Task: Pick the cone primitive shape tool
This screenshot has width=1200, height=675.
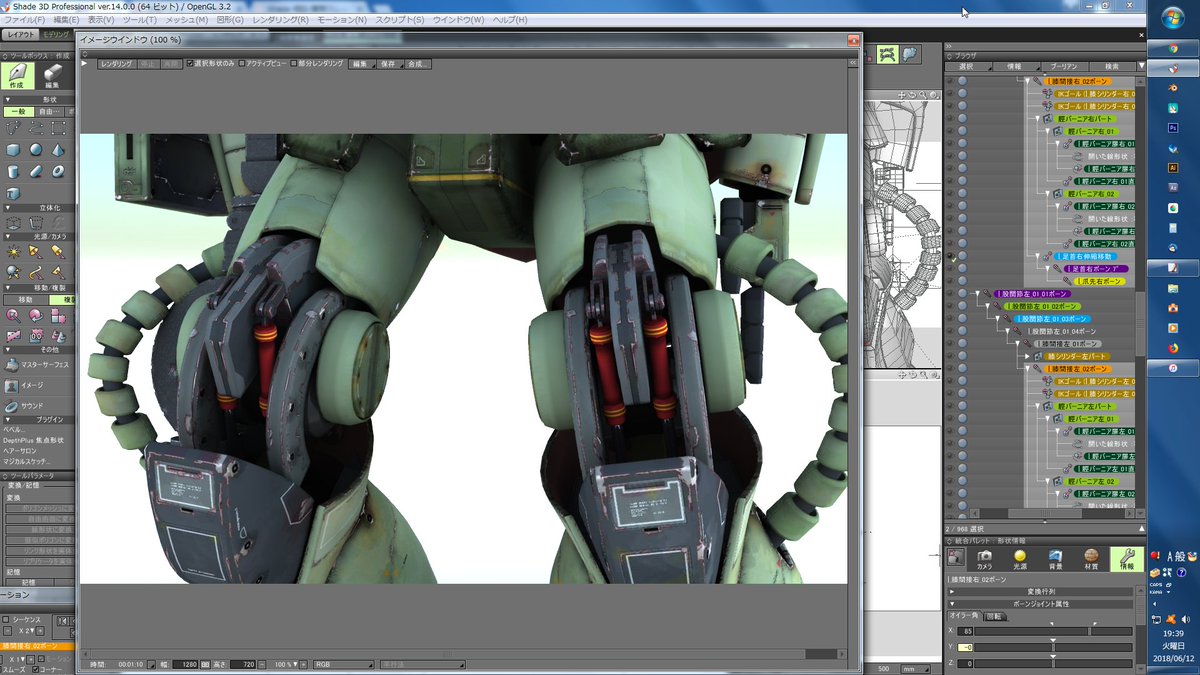Action: [57, 149]
